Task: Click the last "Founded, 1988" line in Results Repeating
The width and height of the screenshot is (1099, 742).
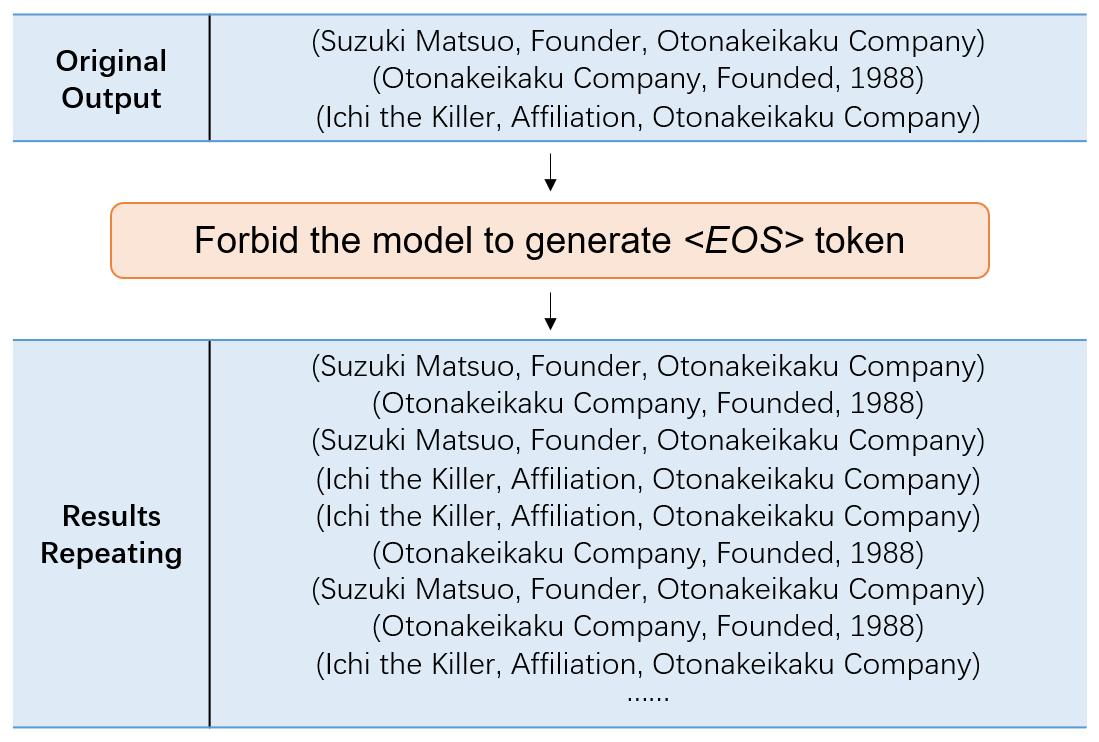Action: pos(648,626)
